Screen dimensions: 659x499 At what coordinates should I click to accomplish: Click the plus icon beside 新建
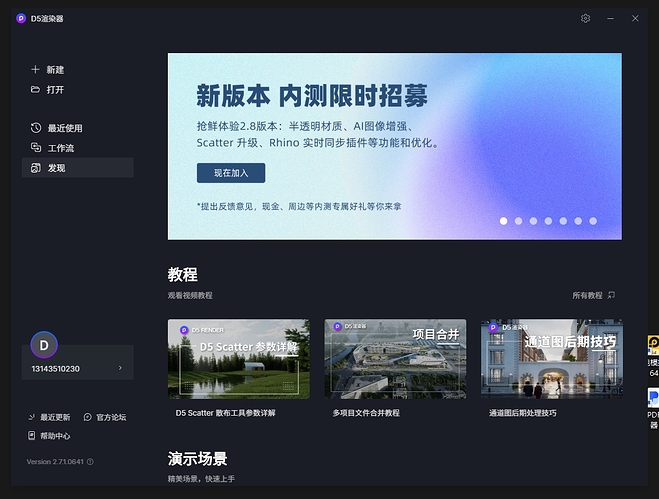[x=35, y=69]
